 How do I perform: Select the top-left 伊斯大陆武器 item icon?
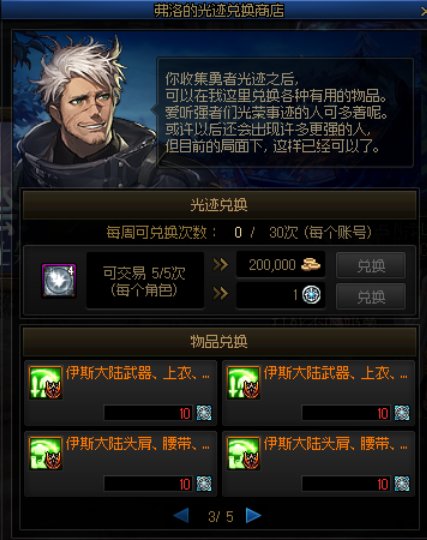46,383
